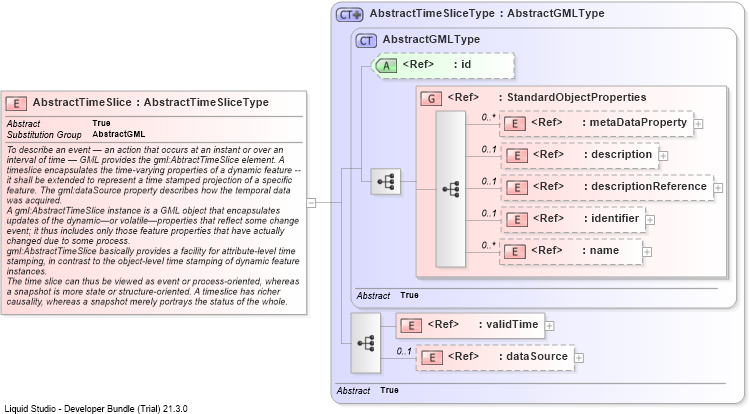This screenshot has height=414, width=749.
Task: Select '<Ref> : descriptionReference' label
Action: coord(620,187)
